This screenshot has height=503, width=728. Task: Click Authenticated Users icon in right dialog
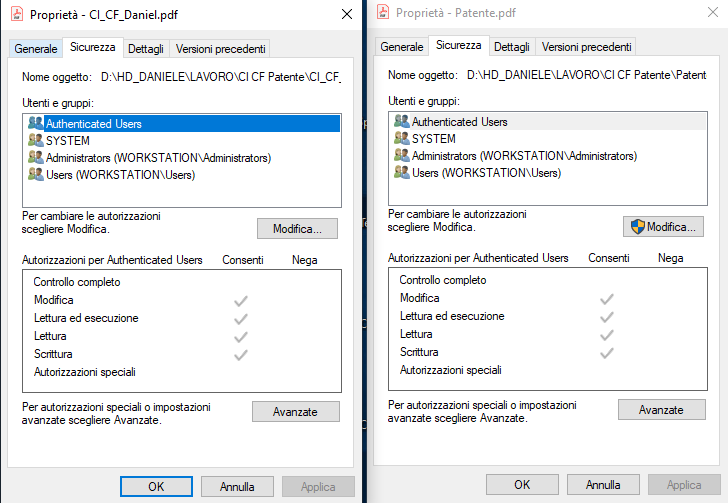[x=402, y=121]
